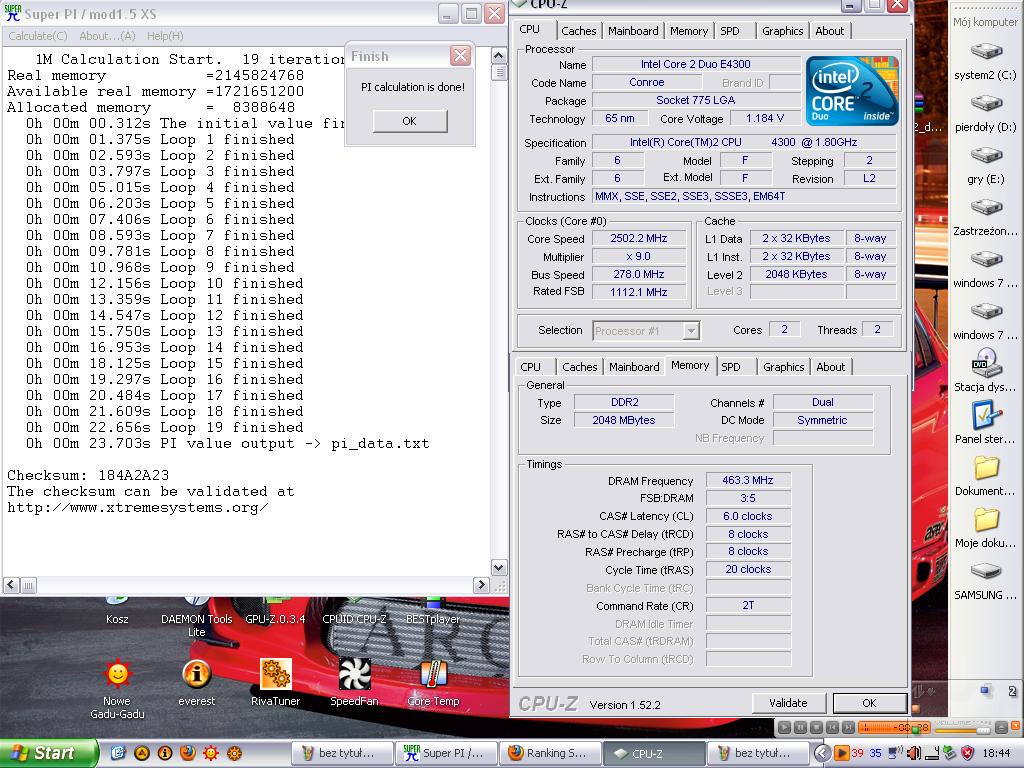Click Super PI vertical scroll down arrow
The width and height of the screenshot is (1024, 768).
pos(498,568)
